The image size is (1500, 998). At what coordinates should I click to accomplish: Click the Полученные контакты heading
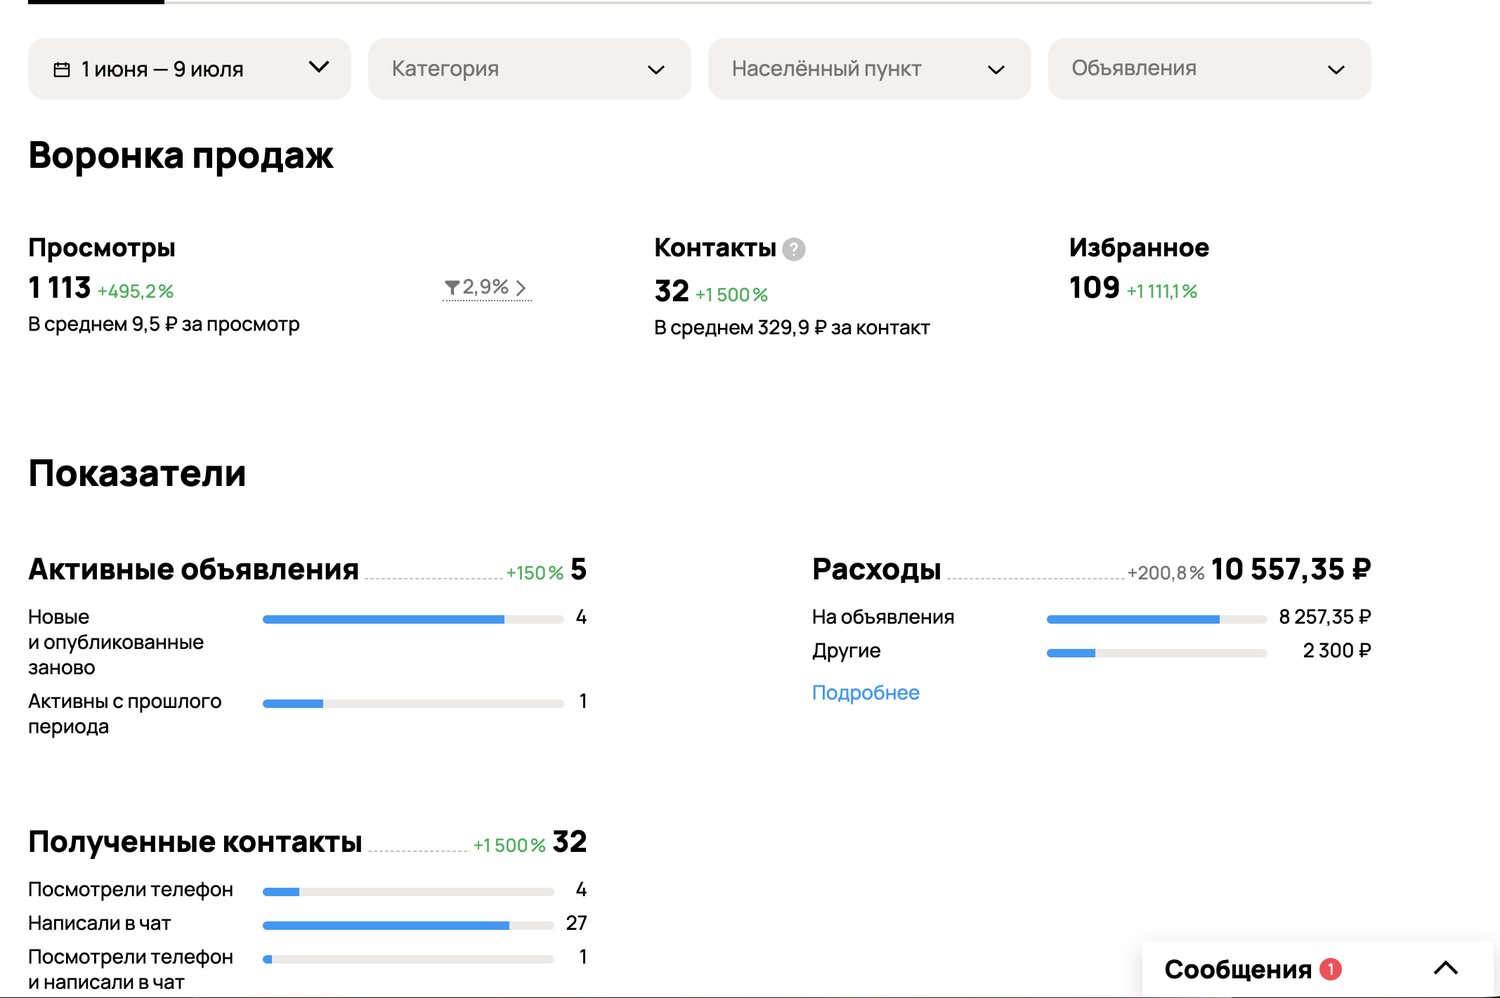point(195,842)
